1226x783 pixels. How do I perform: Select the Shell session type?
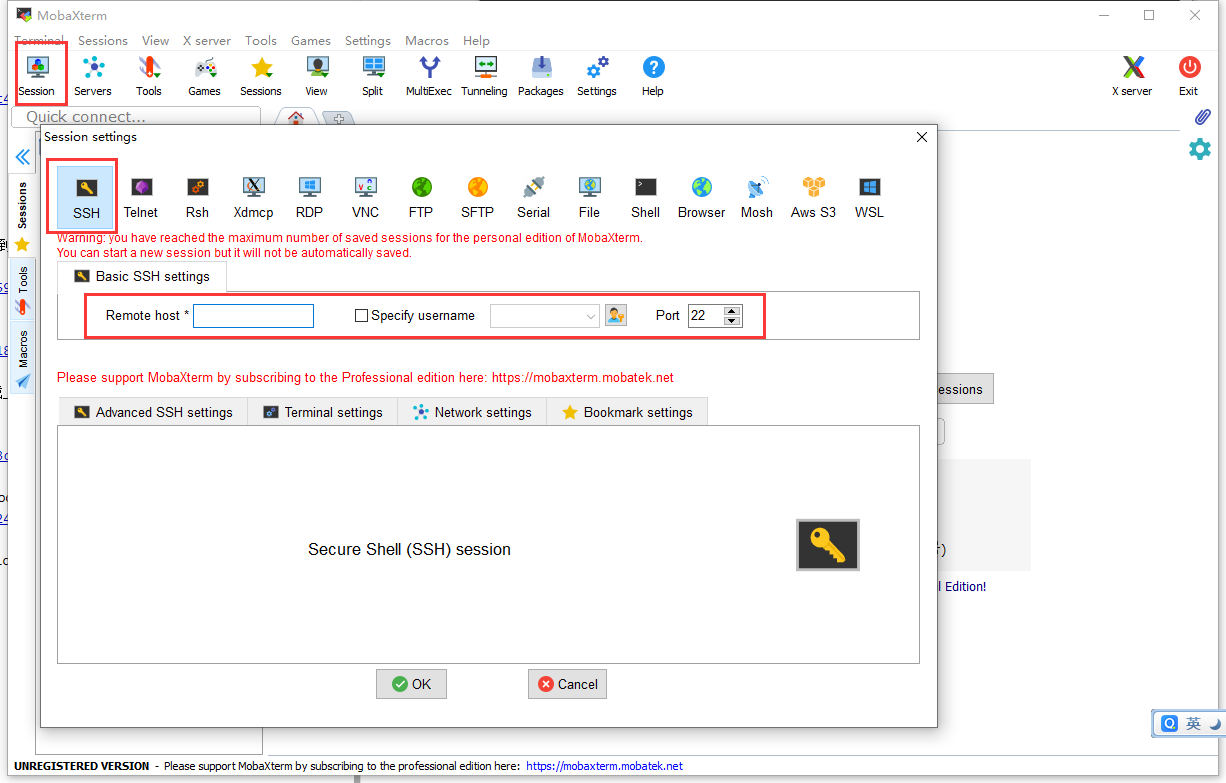[645, 197]
